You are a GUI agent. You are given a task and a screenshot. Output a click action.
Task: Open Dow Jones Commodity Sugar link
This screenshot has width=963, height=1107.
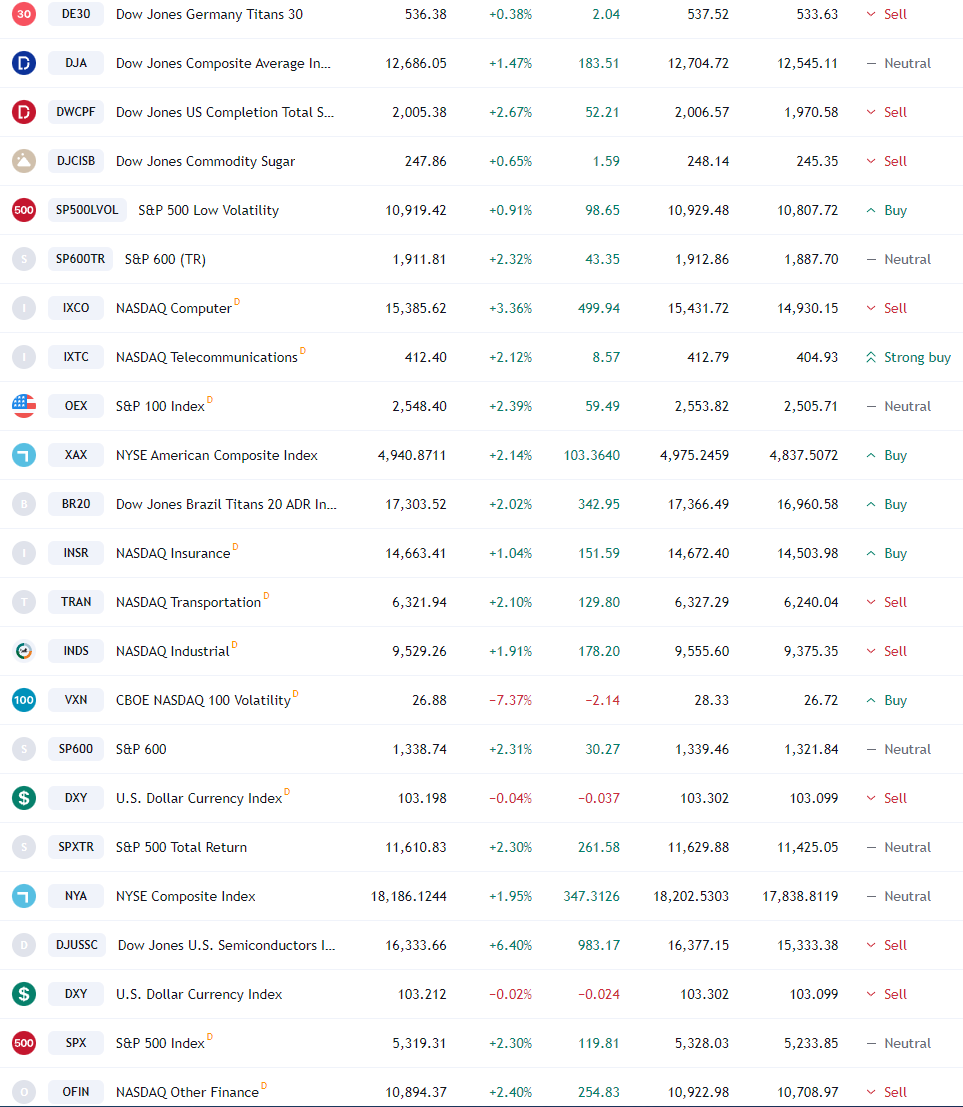click(205, 161)
